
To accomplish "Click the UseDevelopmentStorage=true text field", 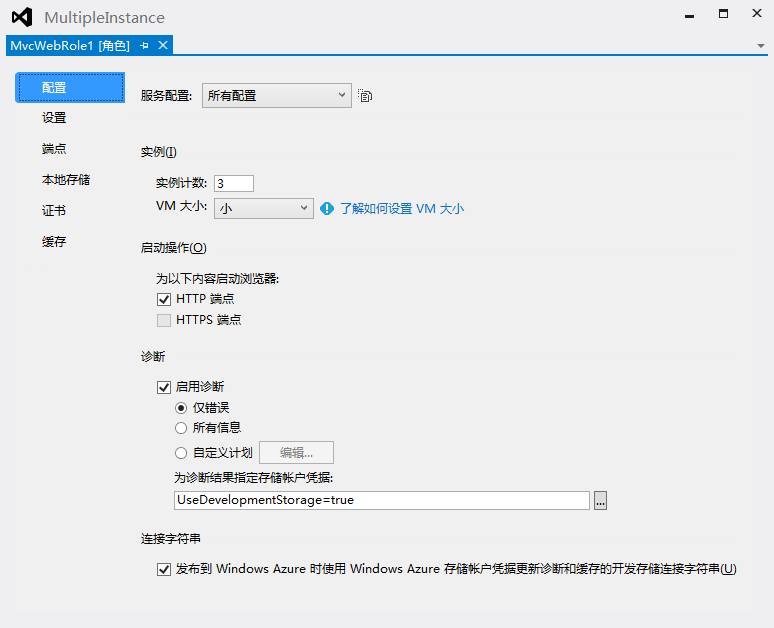I will click(382, 500).
